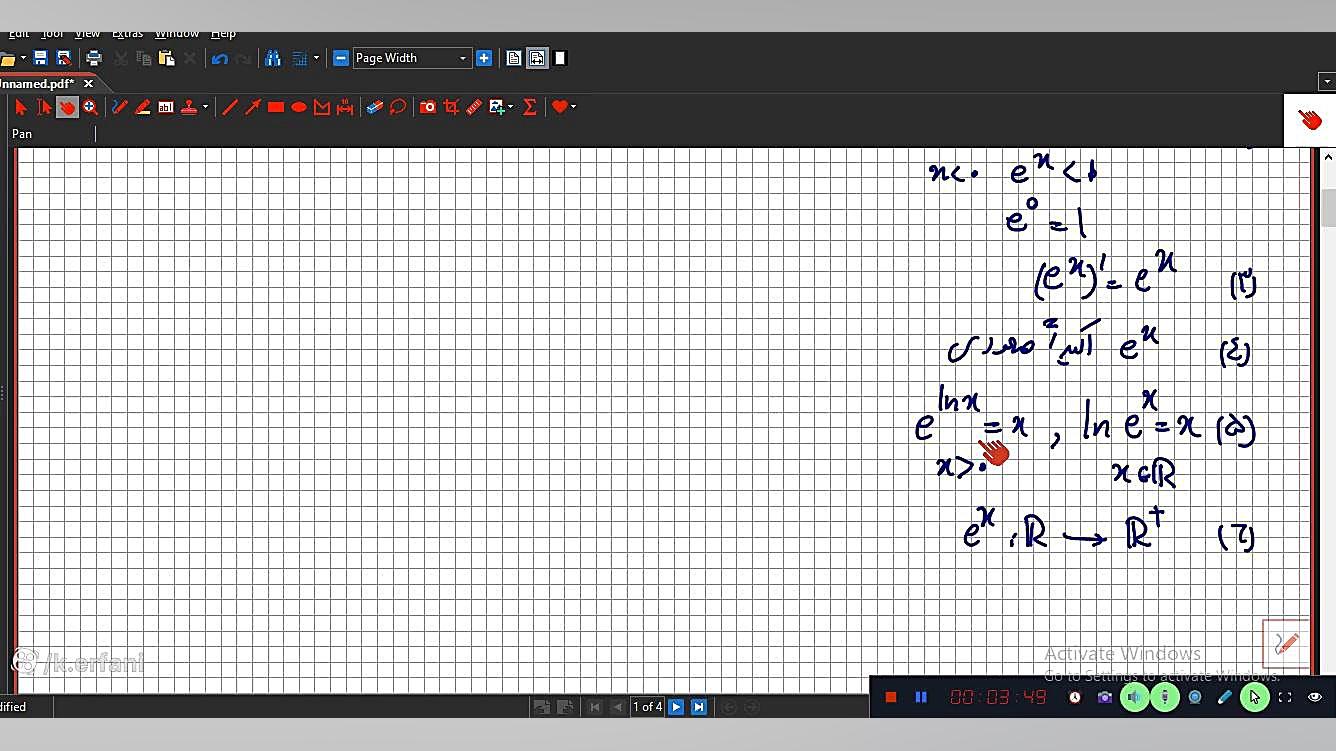The width and height of the screenshot is (1336, 751).
Task: Toggle the fit-width continuous layout button
Action: pos(537,58)
